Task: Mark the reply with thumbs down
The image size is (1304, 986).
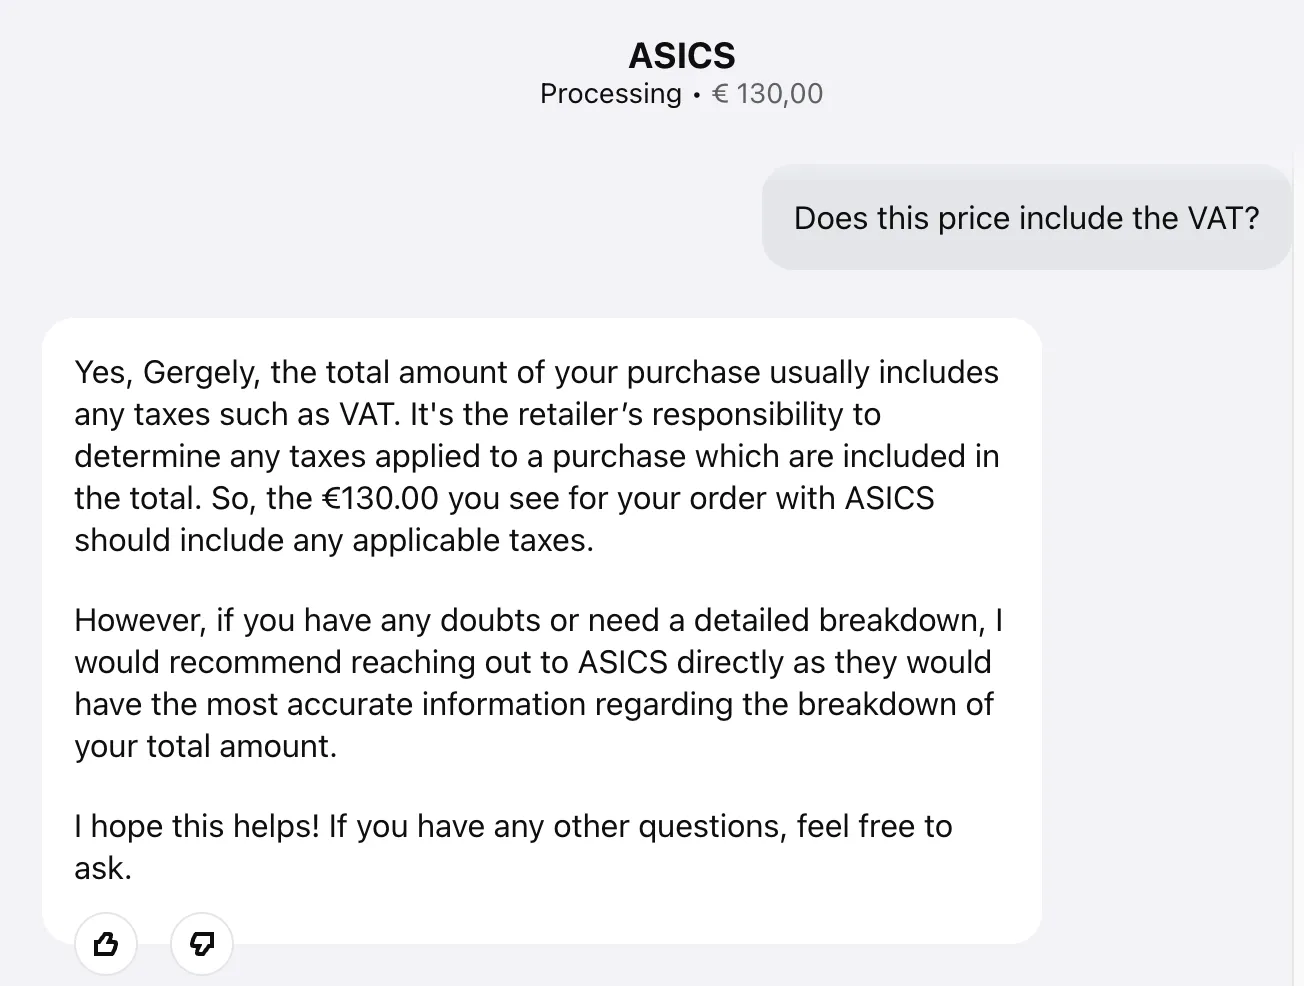Action: pyautogui.click(x=202, y=943)
